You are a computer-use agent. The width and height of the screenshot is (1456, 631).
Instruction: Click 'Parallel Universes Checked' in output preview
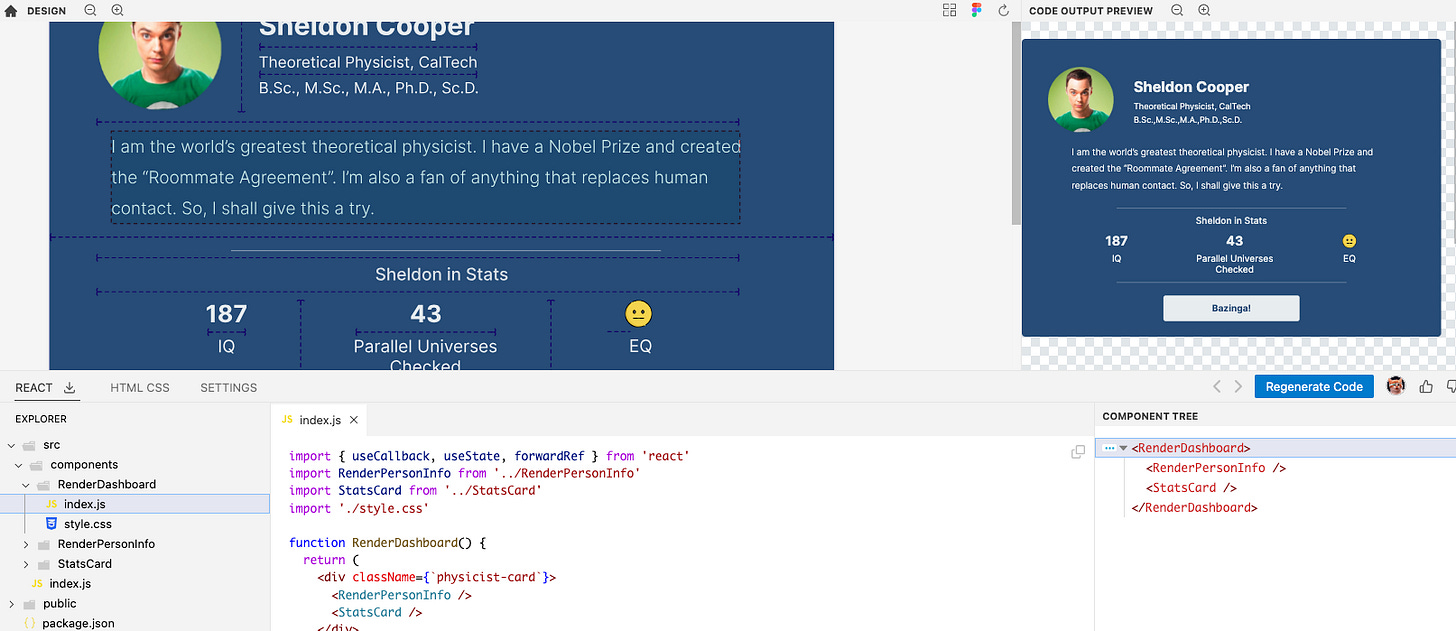click(x=1234, y=264)
